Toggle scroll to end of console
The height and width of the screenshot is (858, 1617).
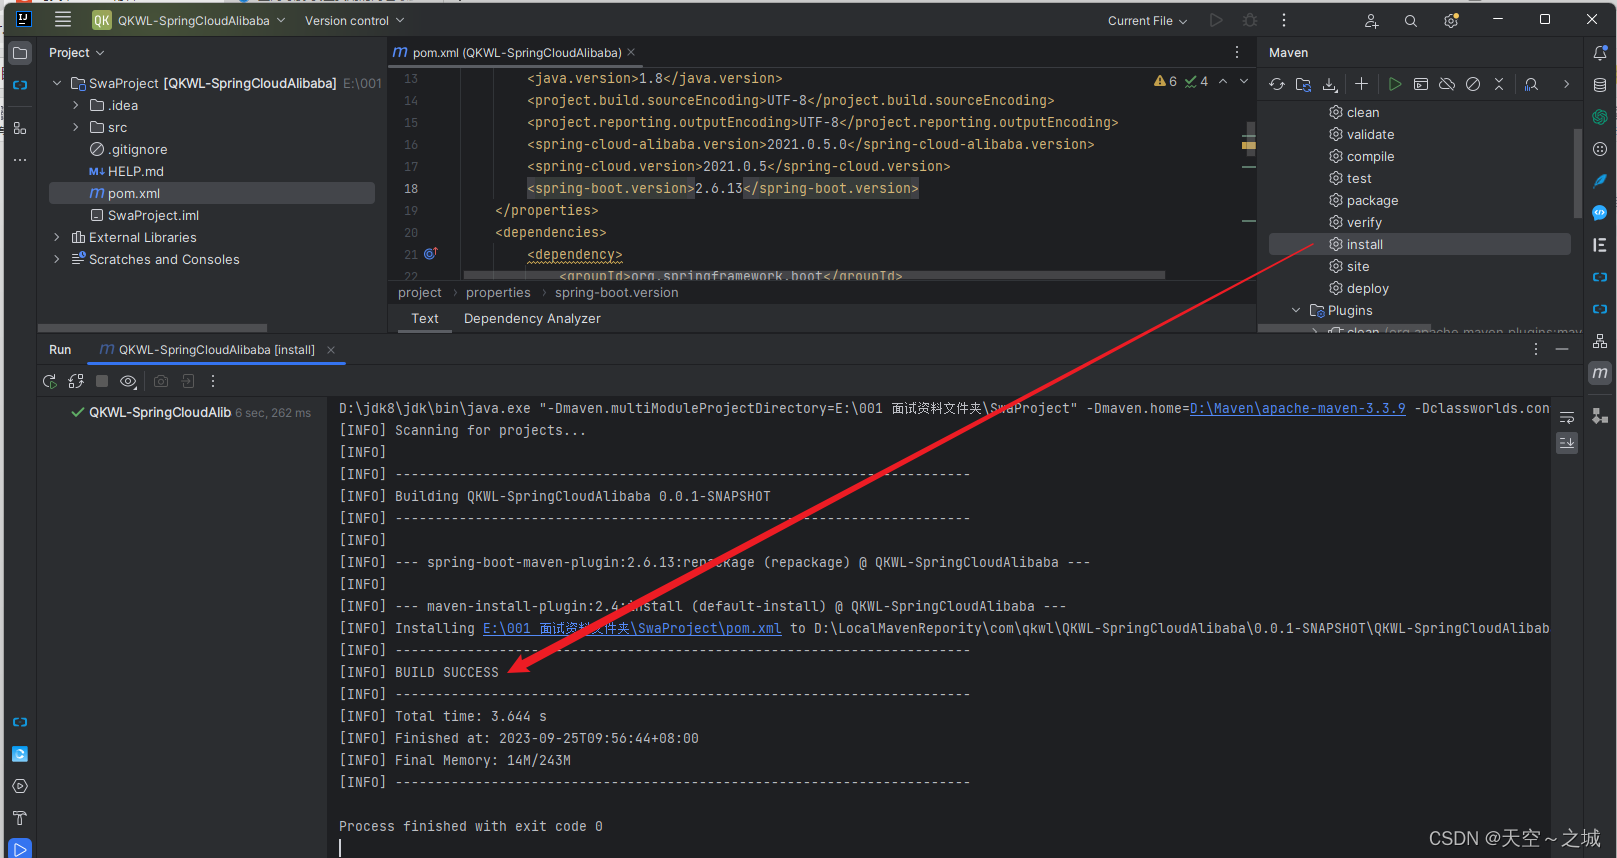tap(1567, 442)
